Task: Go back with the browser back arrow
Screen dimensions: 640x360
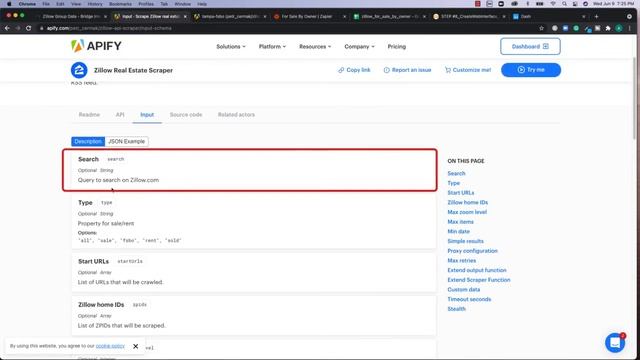Action: tap(7, 28)
